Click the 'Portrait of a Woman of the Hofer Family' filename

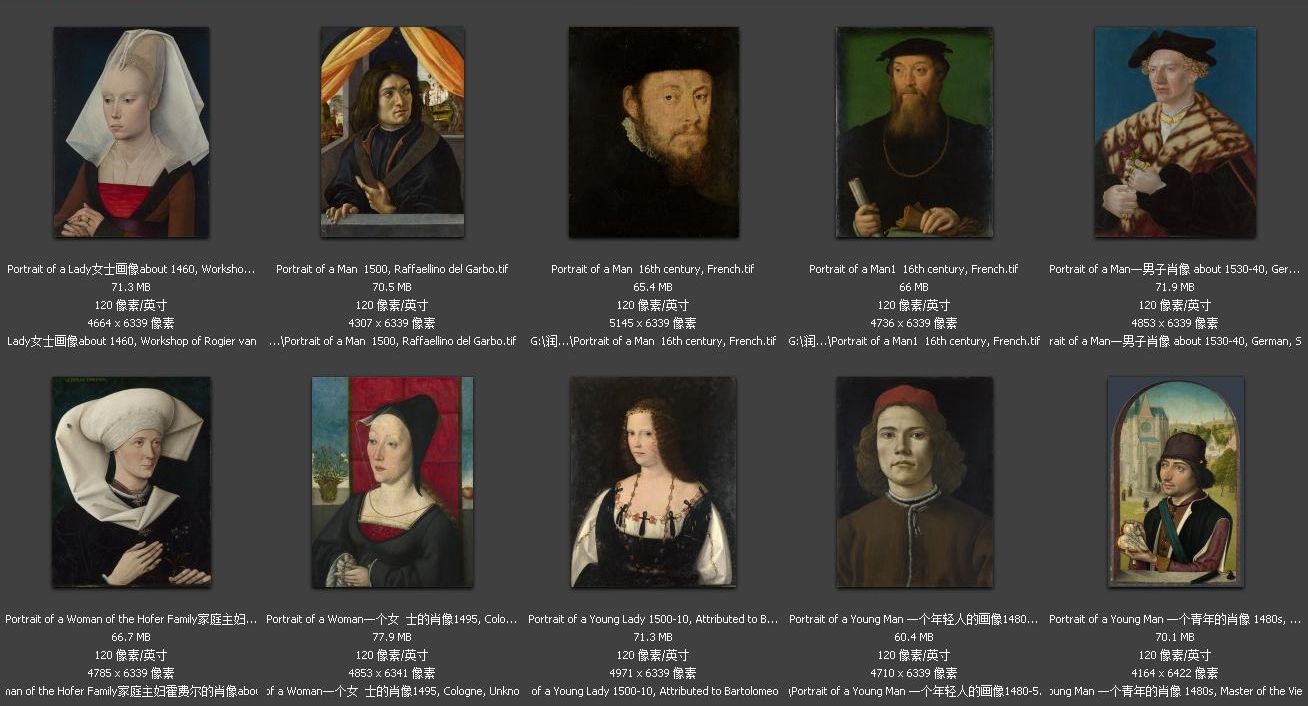131,619
